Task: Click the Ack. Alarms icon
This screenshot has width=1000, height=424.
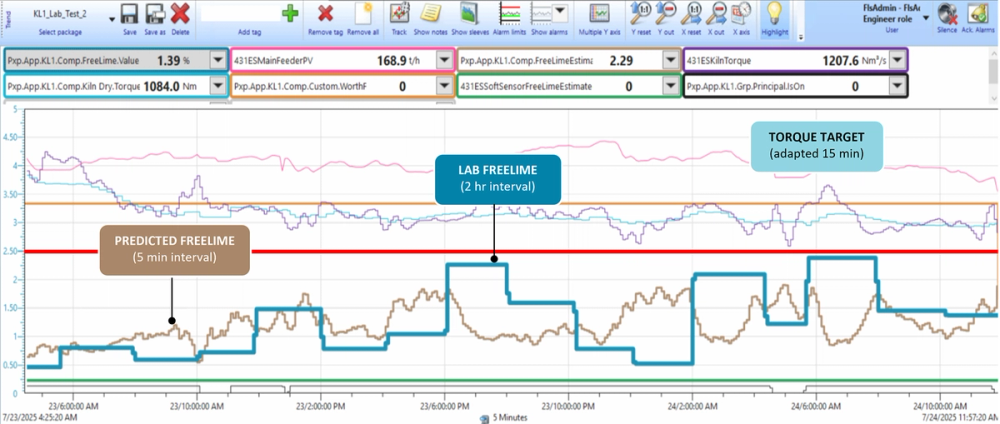Action: point(976,14)
